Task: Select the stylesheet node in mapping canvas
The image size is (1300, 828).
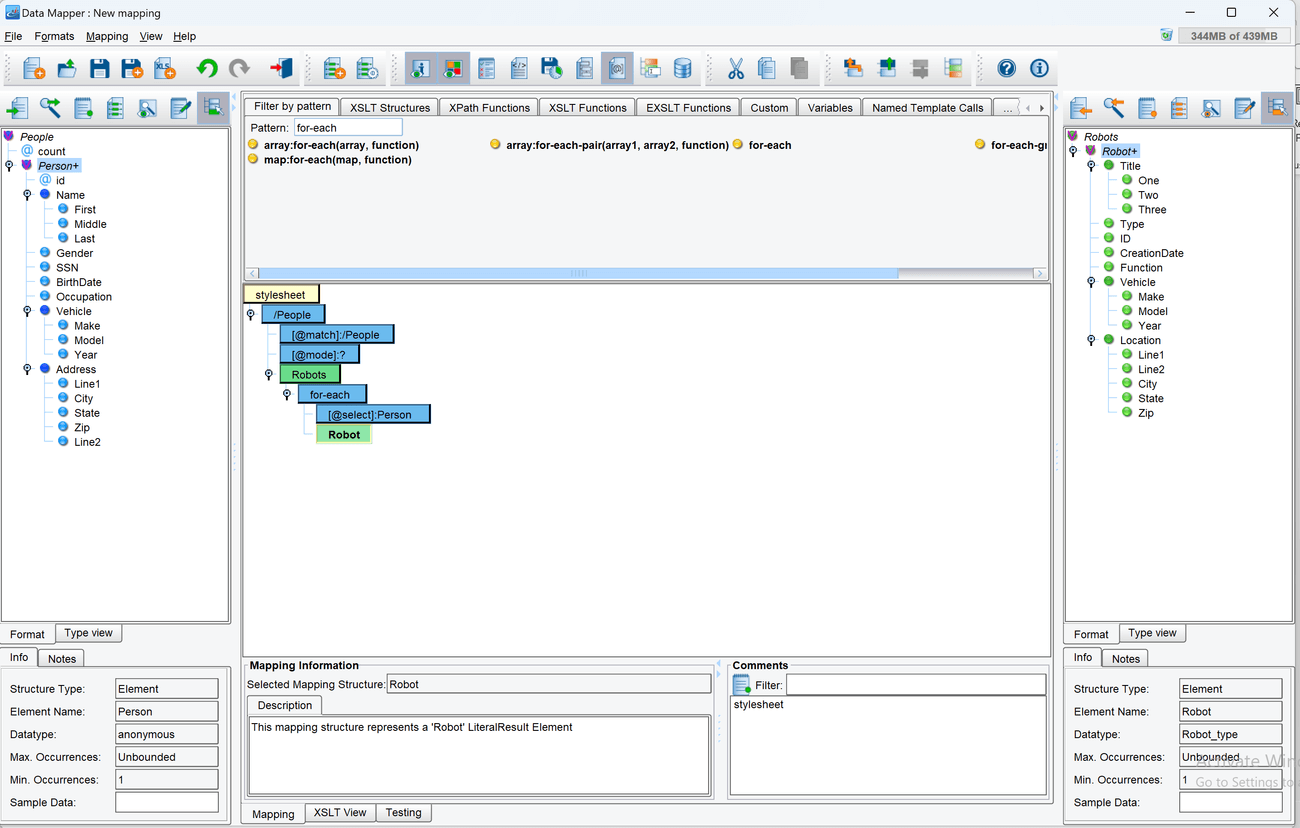Action: 281,295
